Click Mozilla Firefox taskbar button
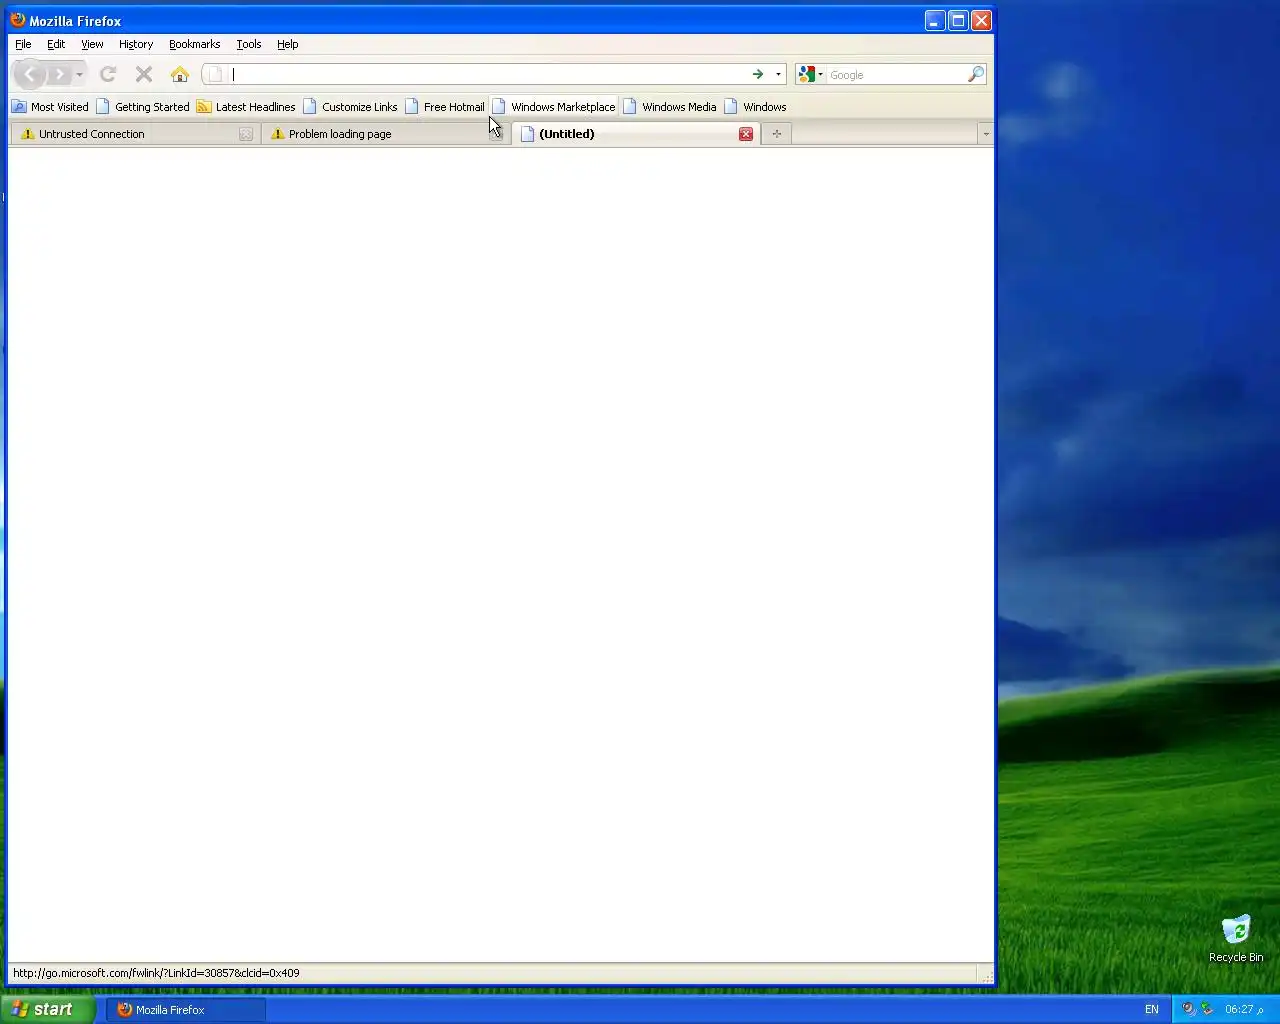 186,1010
